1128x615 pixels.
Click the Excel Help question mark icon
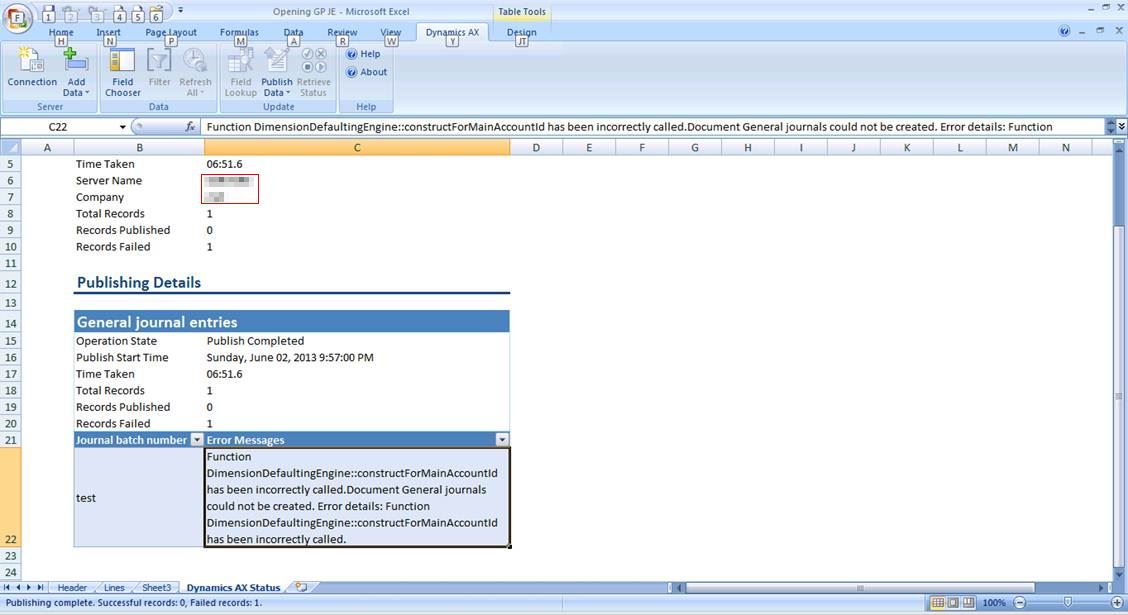click(1064, 31)
